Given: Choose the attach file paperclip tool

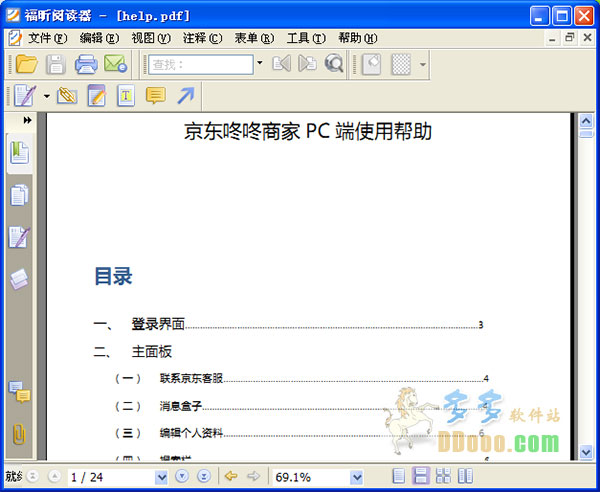Looking at the screenshot, I should 67,96.
